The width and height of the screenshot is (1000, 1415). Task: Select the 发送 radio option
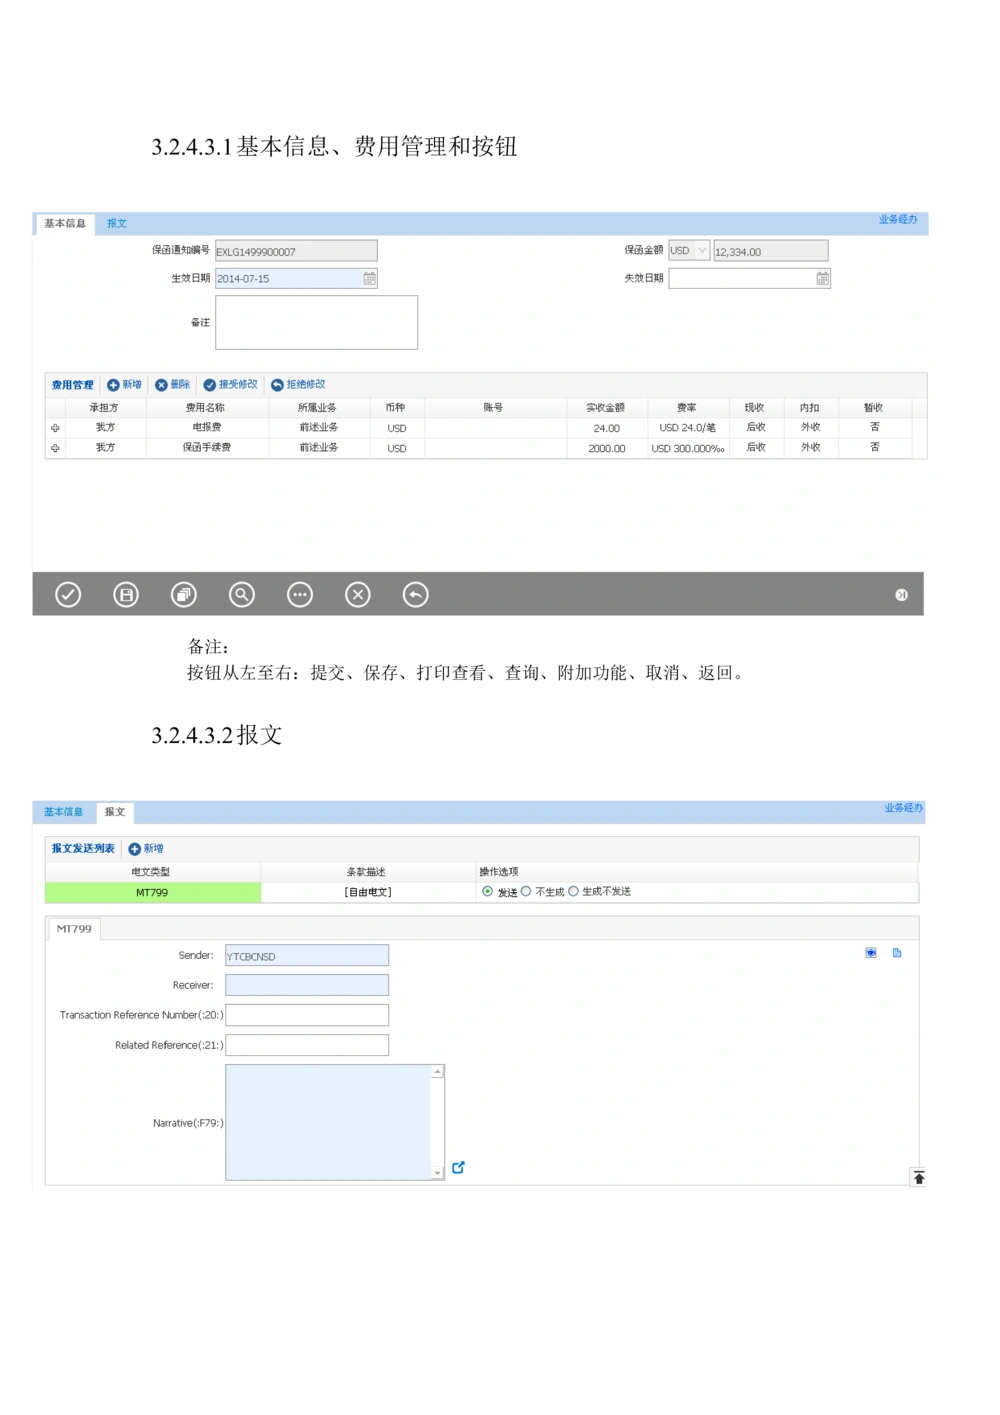coord(488,892)
